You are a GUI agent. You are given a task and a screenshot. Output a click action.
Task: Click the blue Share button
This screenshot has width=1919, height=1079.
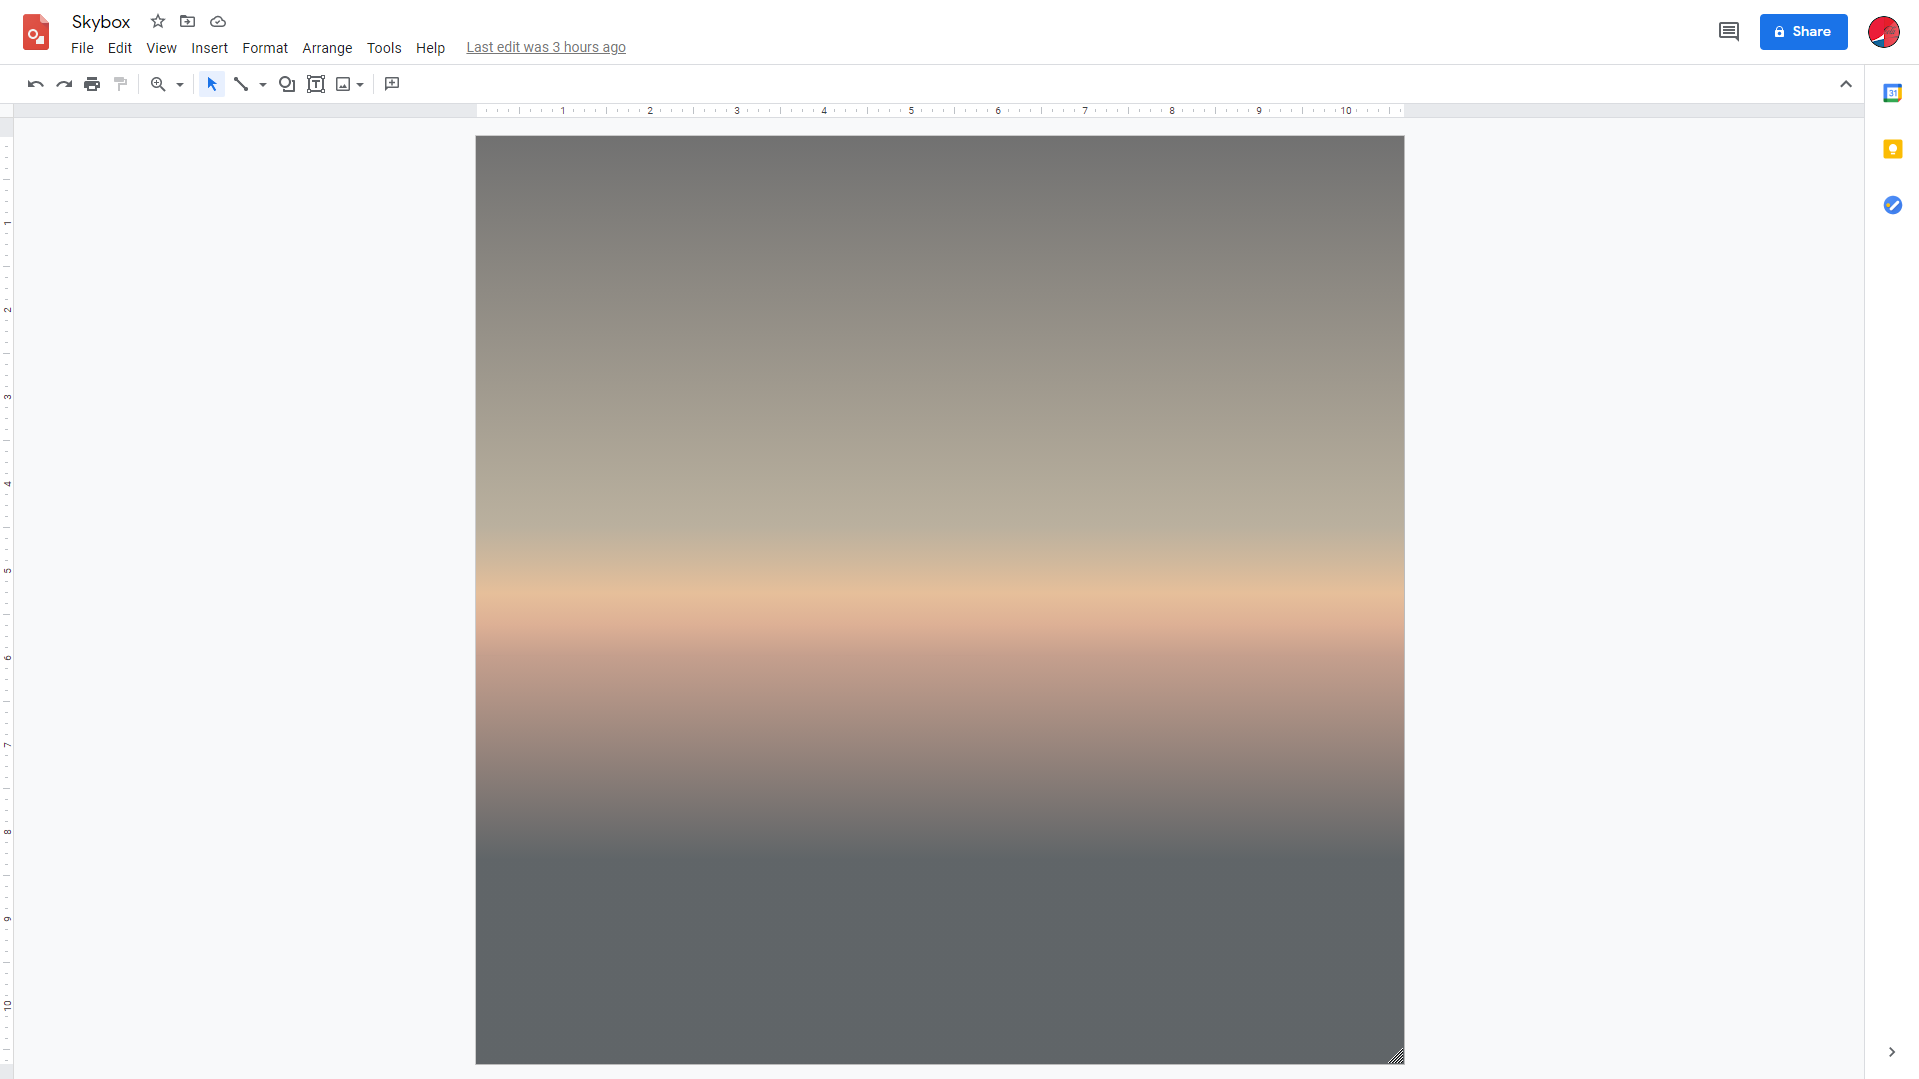[x=1803, y=31]
